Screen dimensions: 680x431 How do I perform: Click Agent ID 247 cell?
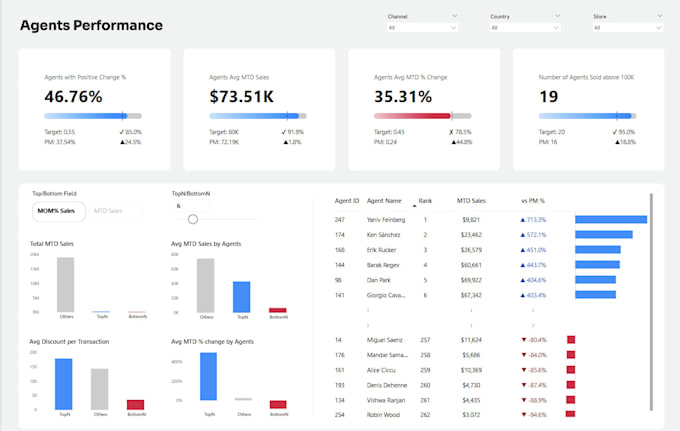pos(340,220)
